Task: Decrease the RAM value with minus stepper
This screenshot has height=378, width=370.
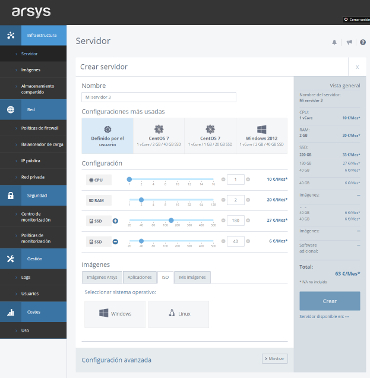Action: pyautogui.click(x=223, y=200)
